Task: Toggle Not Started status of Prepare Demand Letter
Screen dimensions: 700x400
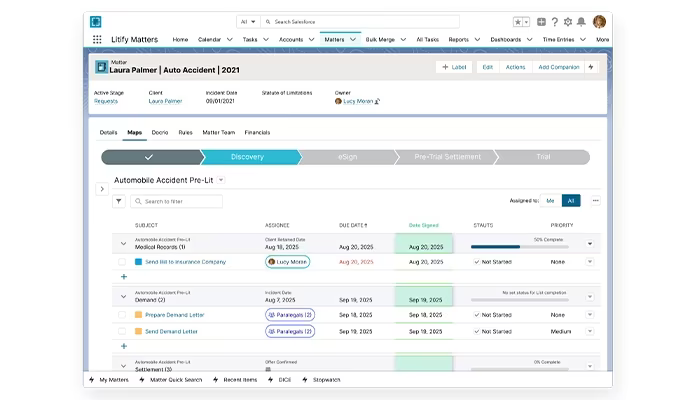Action: [476, 315]
